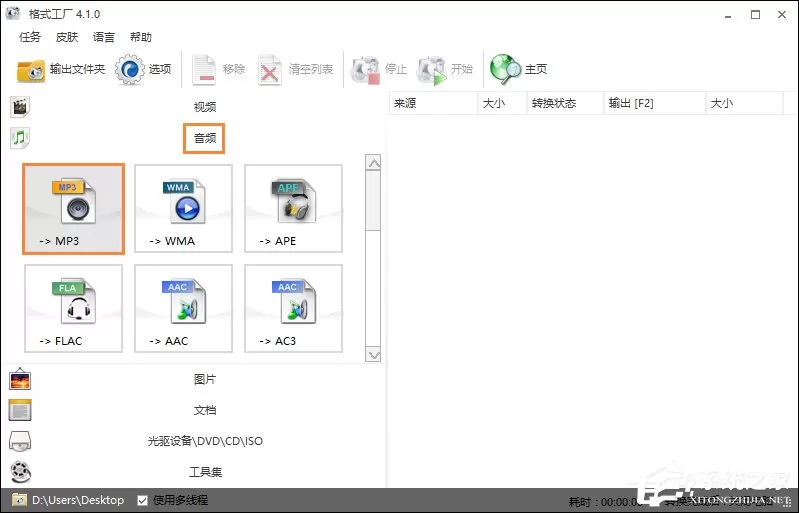Click the 清空列表 toolbar label
This screenshot has width=799, height=513.
coord(311,69)
